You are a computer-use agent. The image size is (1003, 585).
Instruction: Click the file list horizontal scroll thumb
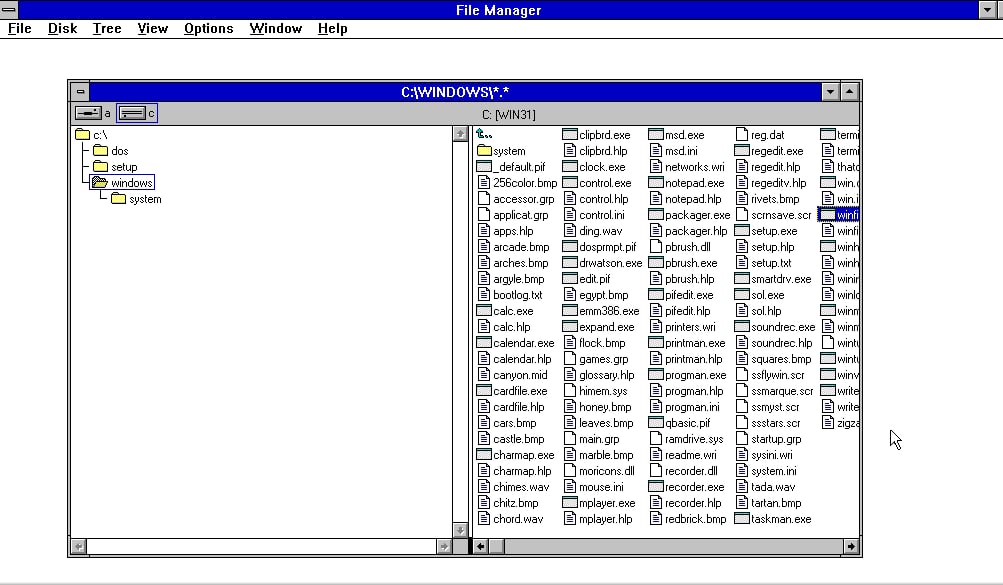[496, 546]
